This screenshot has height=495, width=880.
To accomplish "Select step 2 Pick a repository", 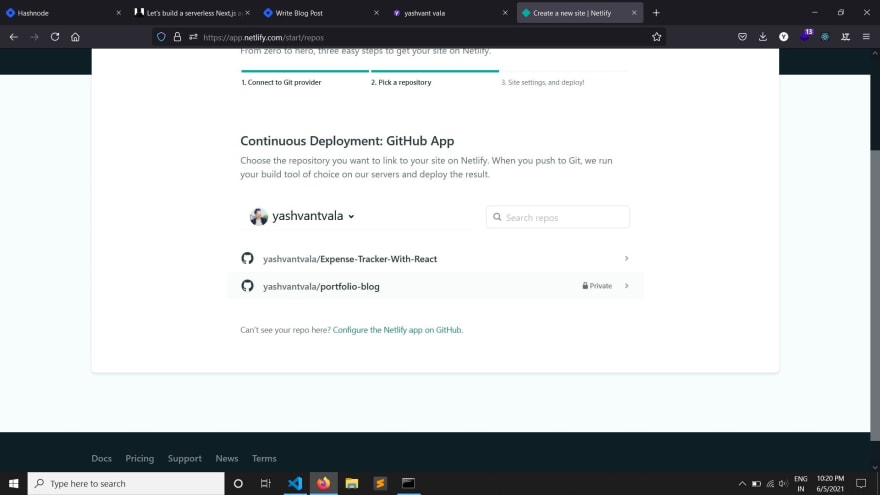I will [x=401, y=82].
